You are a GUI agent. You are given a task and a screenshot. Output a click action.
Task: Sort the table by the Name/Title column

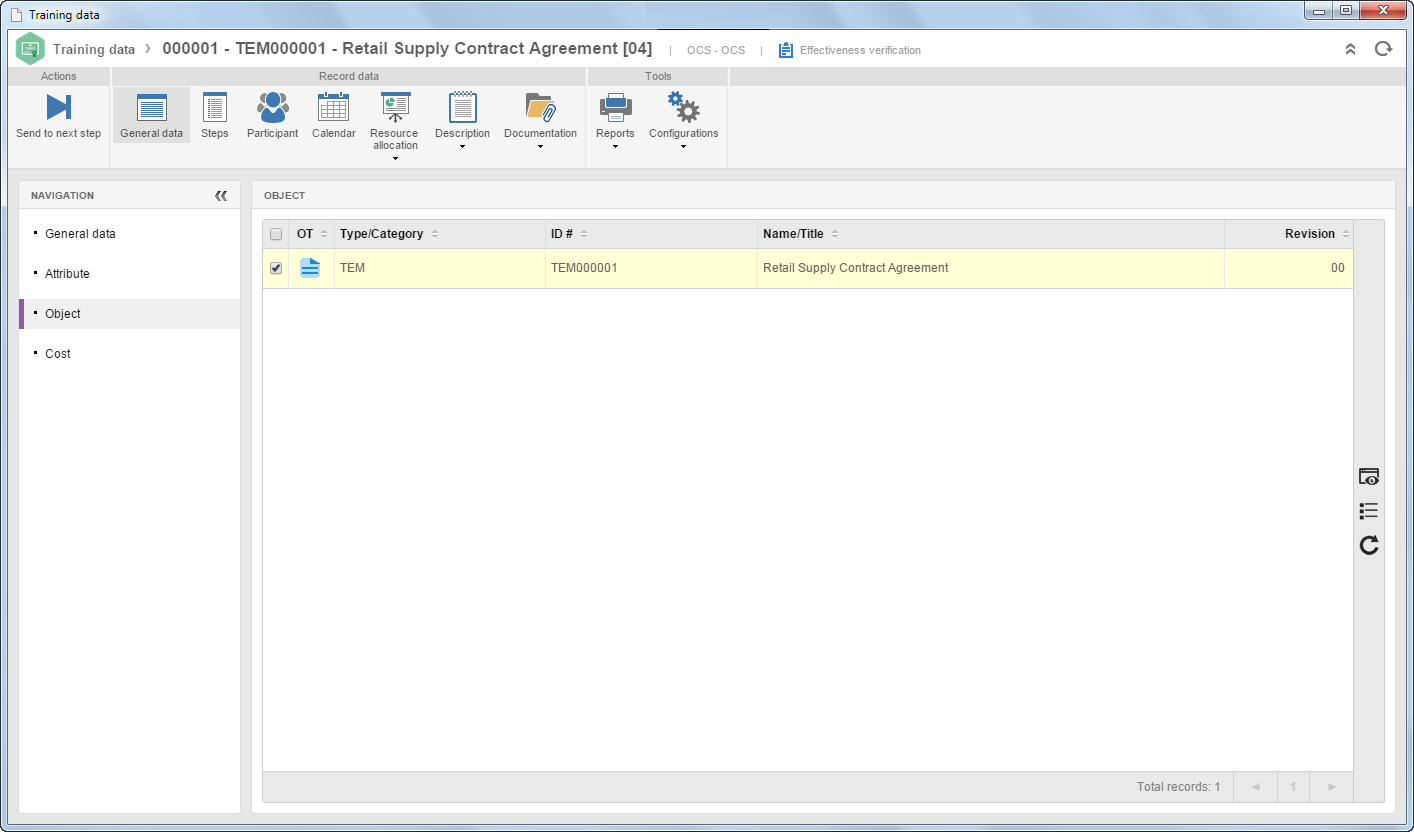click(793, 234)
